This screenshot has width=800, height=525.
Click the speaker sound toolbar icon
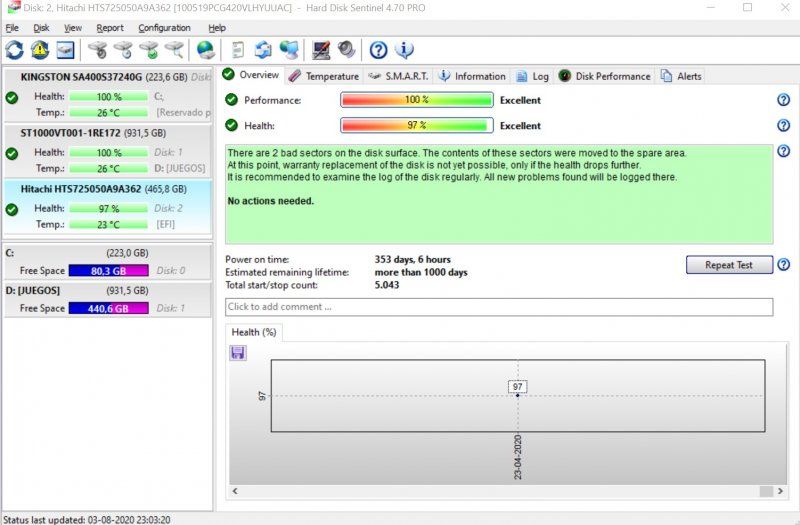(346, 50)
